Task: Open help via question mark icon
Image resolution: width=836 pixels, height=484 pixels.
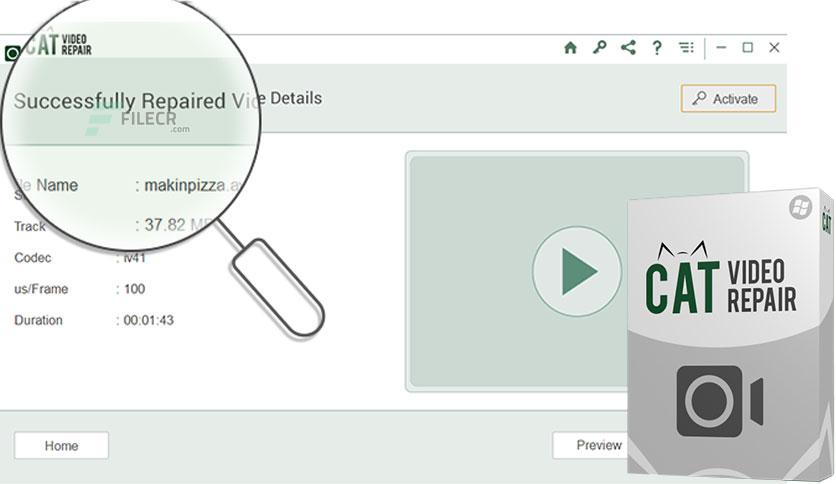Action: pos(657,48)
